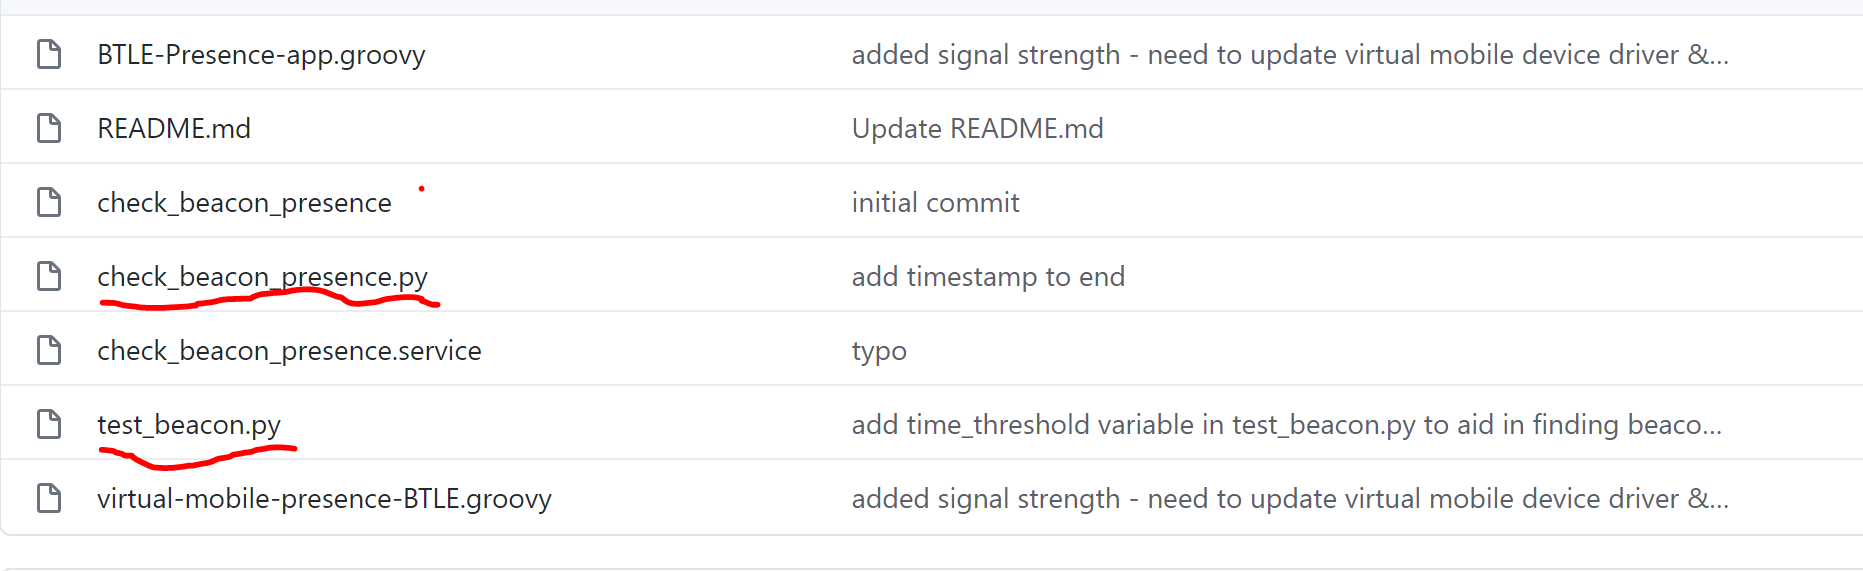This screenshot has width=1863, height=571.
Task: View the "add timestamp to end" commit
Action: point(988,276)
